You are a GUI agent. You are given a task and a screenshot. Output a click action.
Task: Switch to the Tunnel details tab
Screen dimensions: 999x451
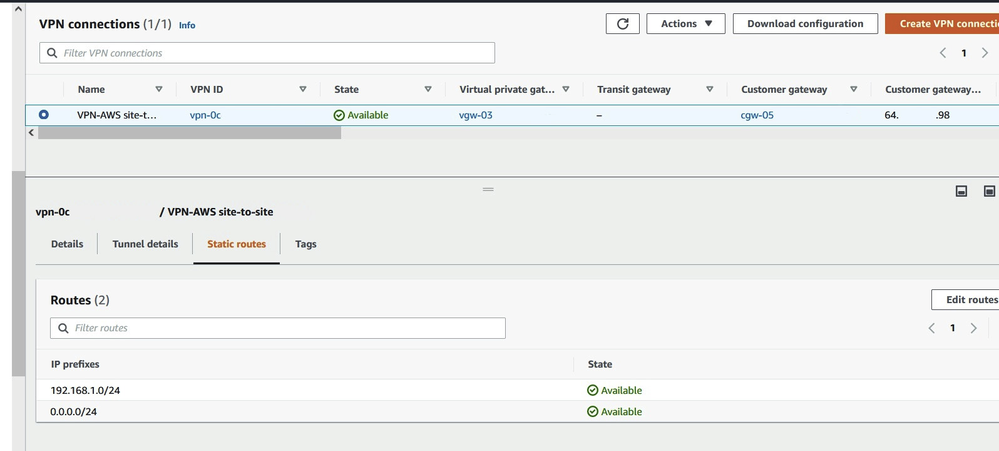(145, 244)
